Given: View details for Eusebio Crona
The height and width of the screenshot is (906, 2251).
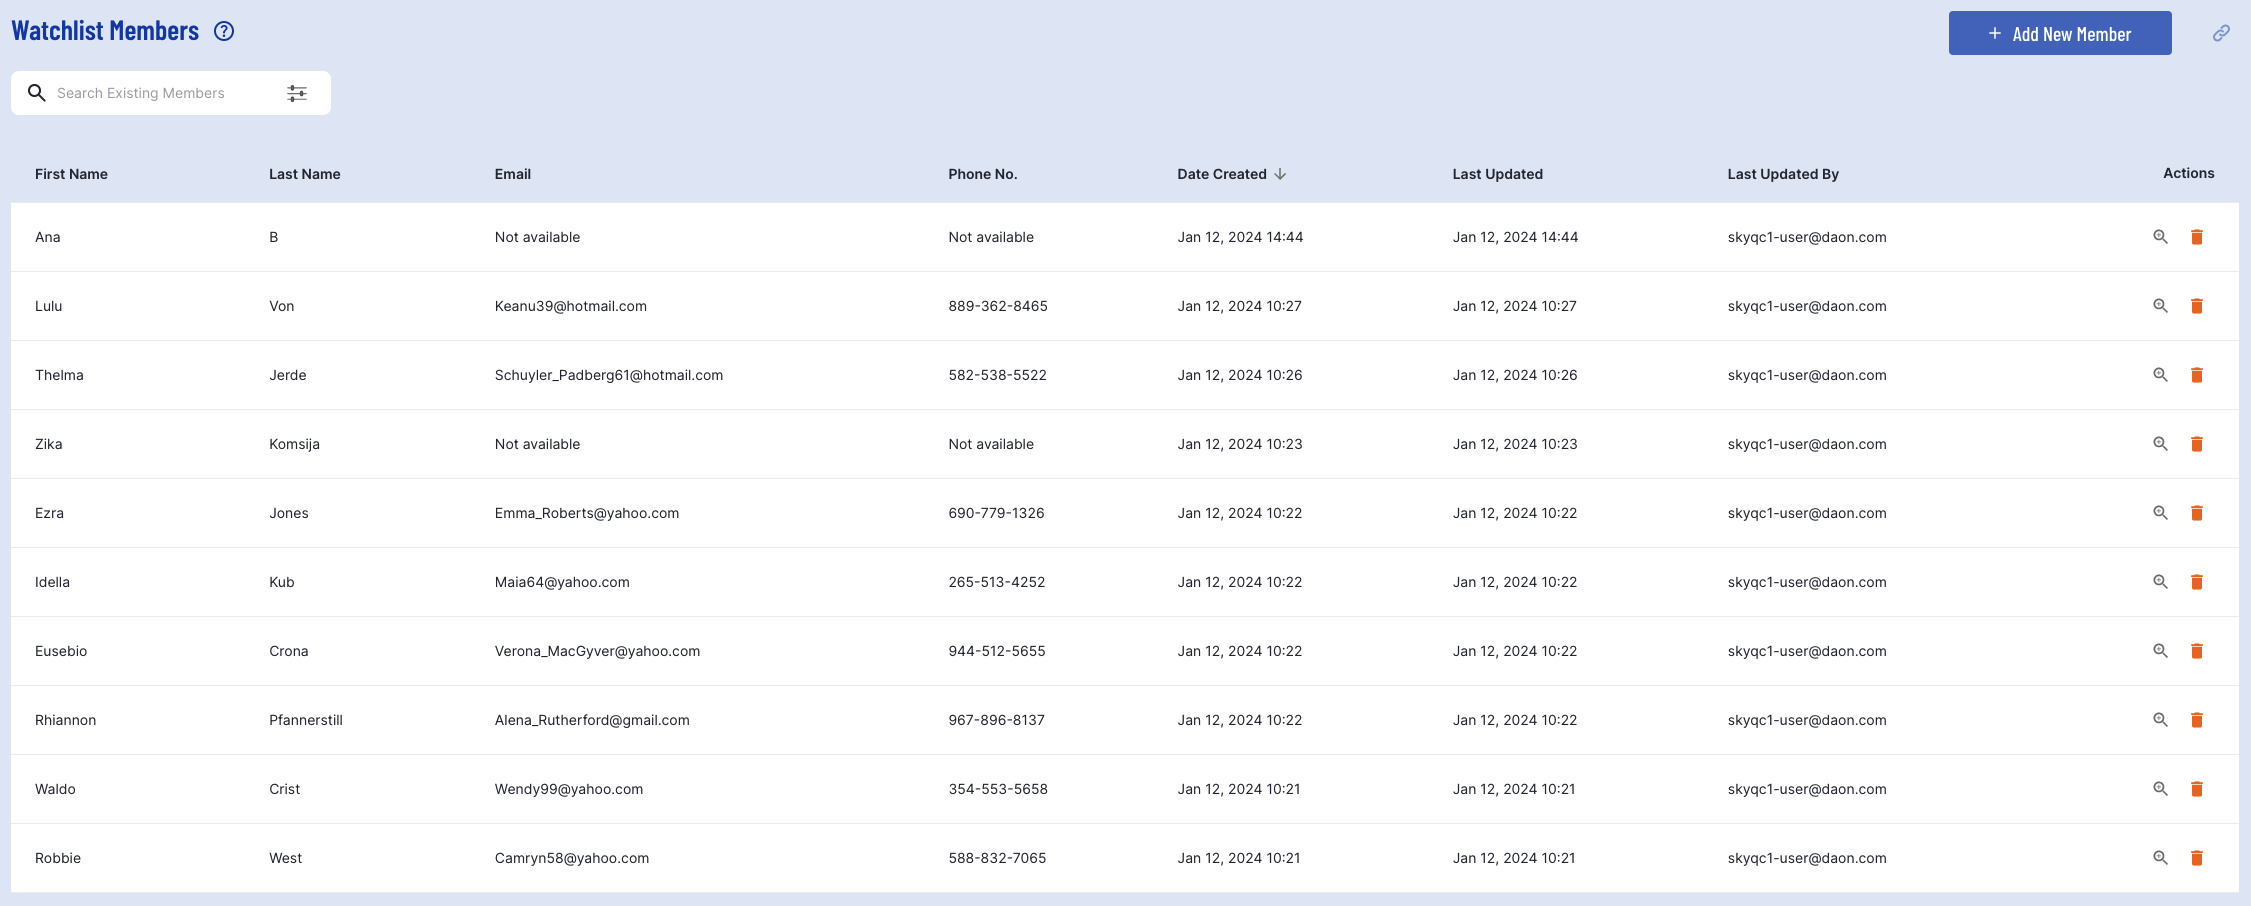Looking at the screenshot, I should pyautogui.click(x=2160, y=651).
